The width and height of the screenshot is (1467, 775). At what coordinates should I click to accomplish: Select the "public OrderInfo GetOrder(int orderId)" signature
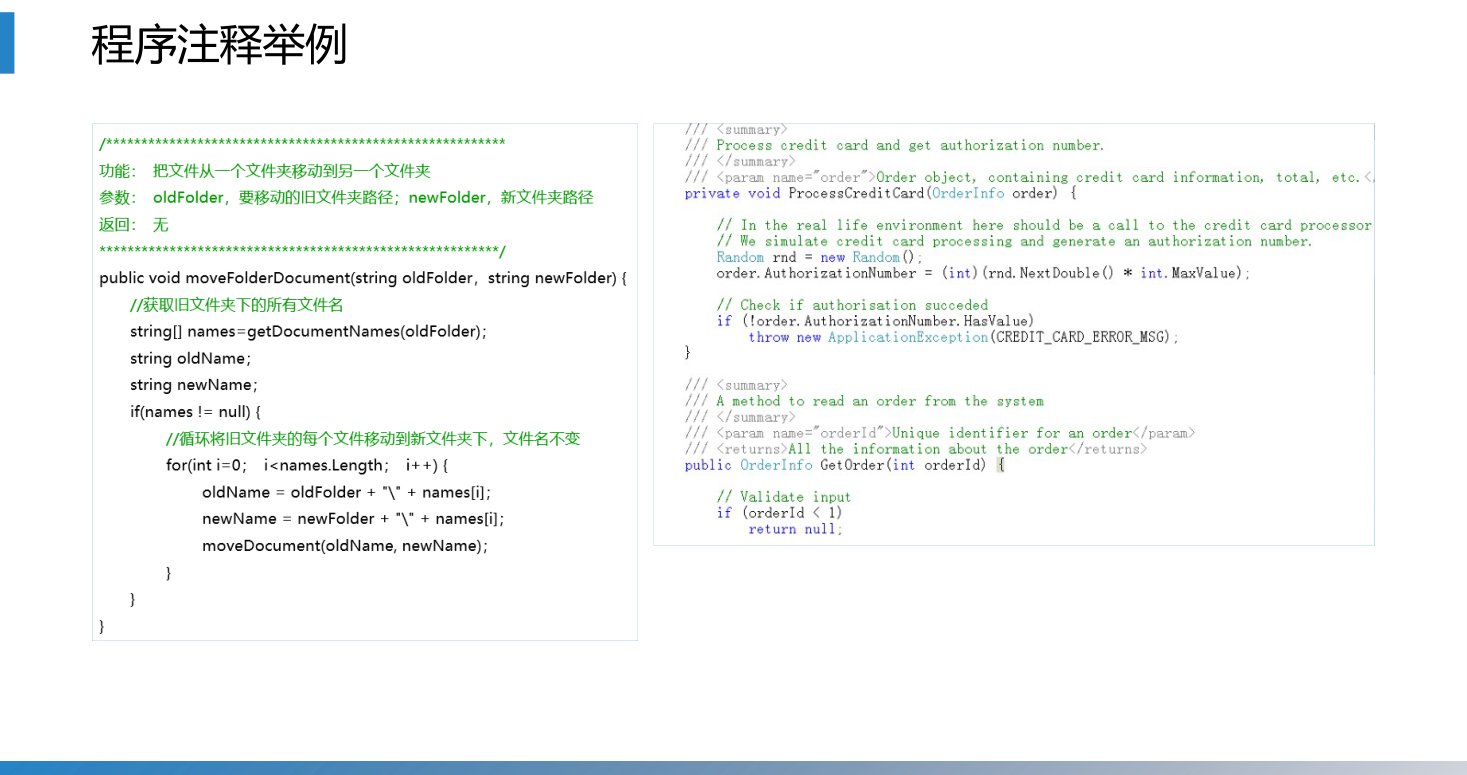coord(845,465)
